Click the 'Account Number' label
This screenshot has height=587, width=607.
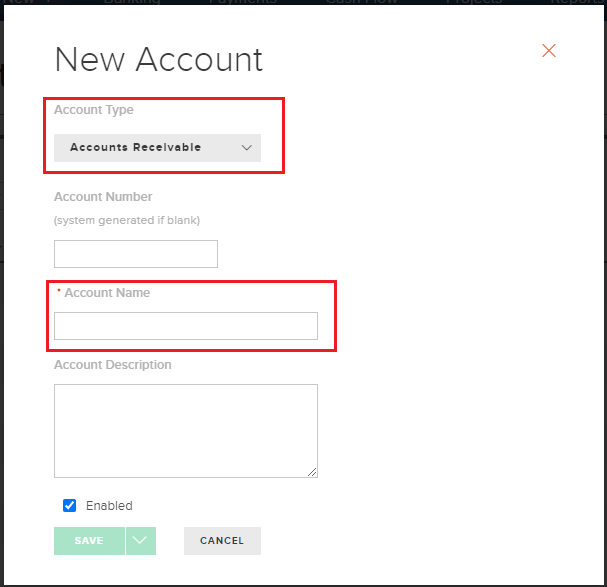click(103, 197)
